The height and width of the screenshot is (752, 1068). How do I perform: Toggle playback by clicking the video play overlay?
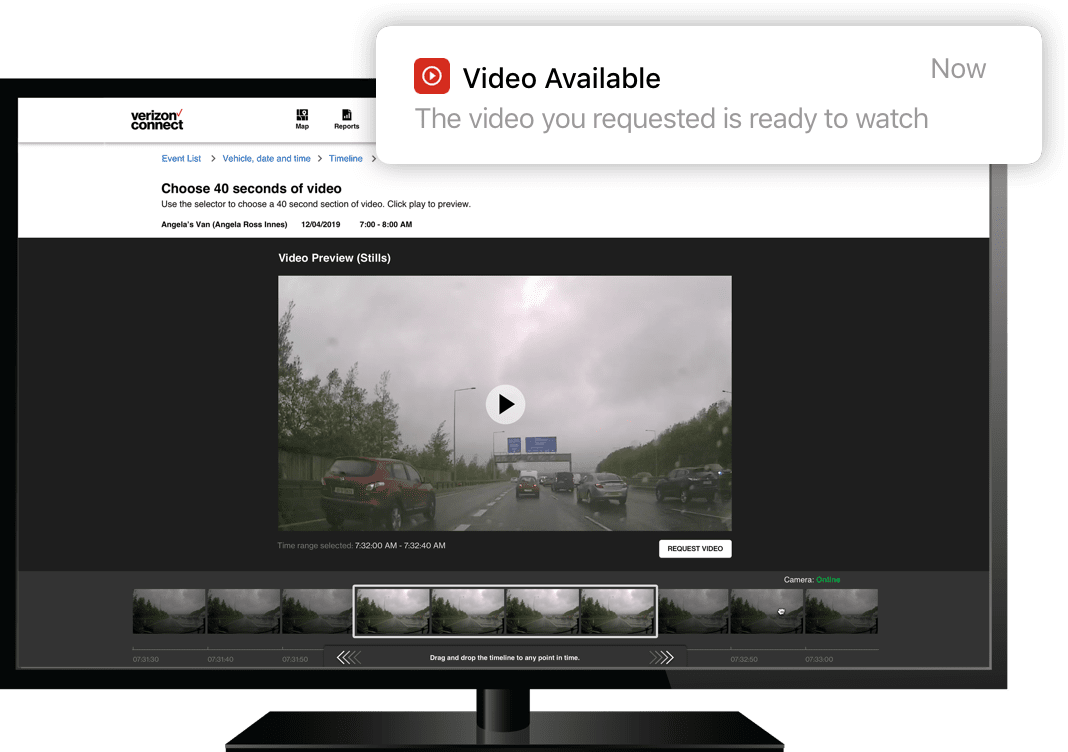[505, 404]
